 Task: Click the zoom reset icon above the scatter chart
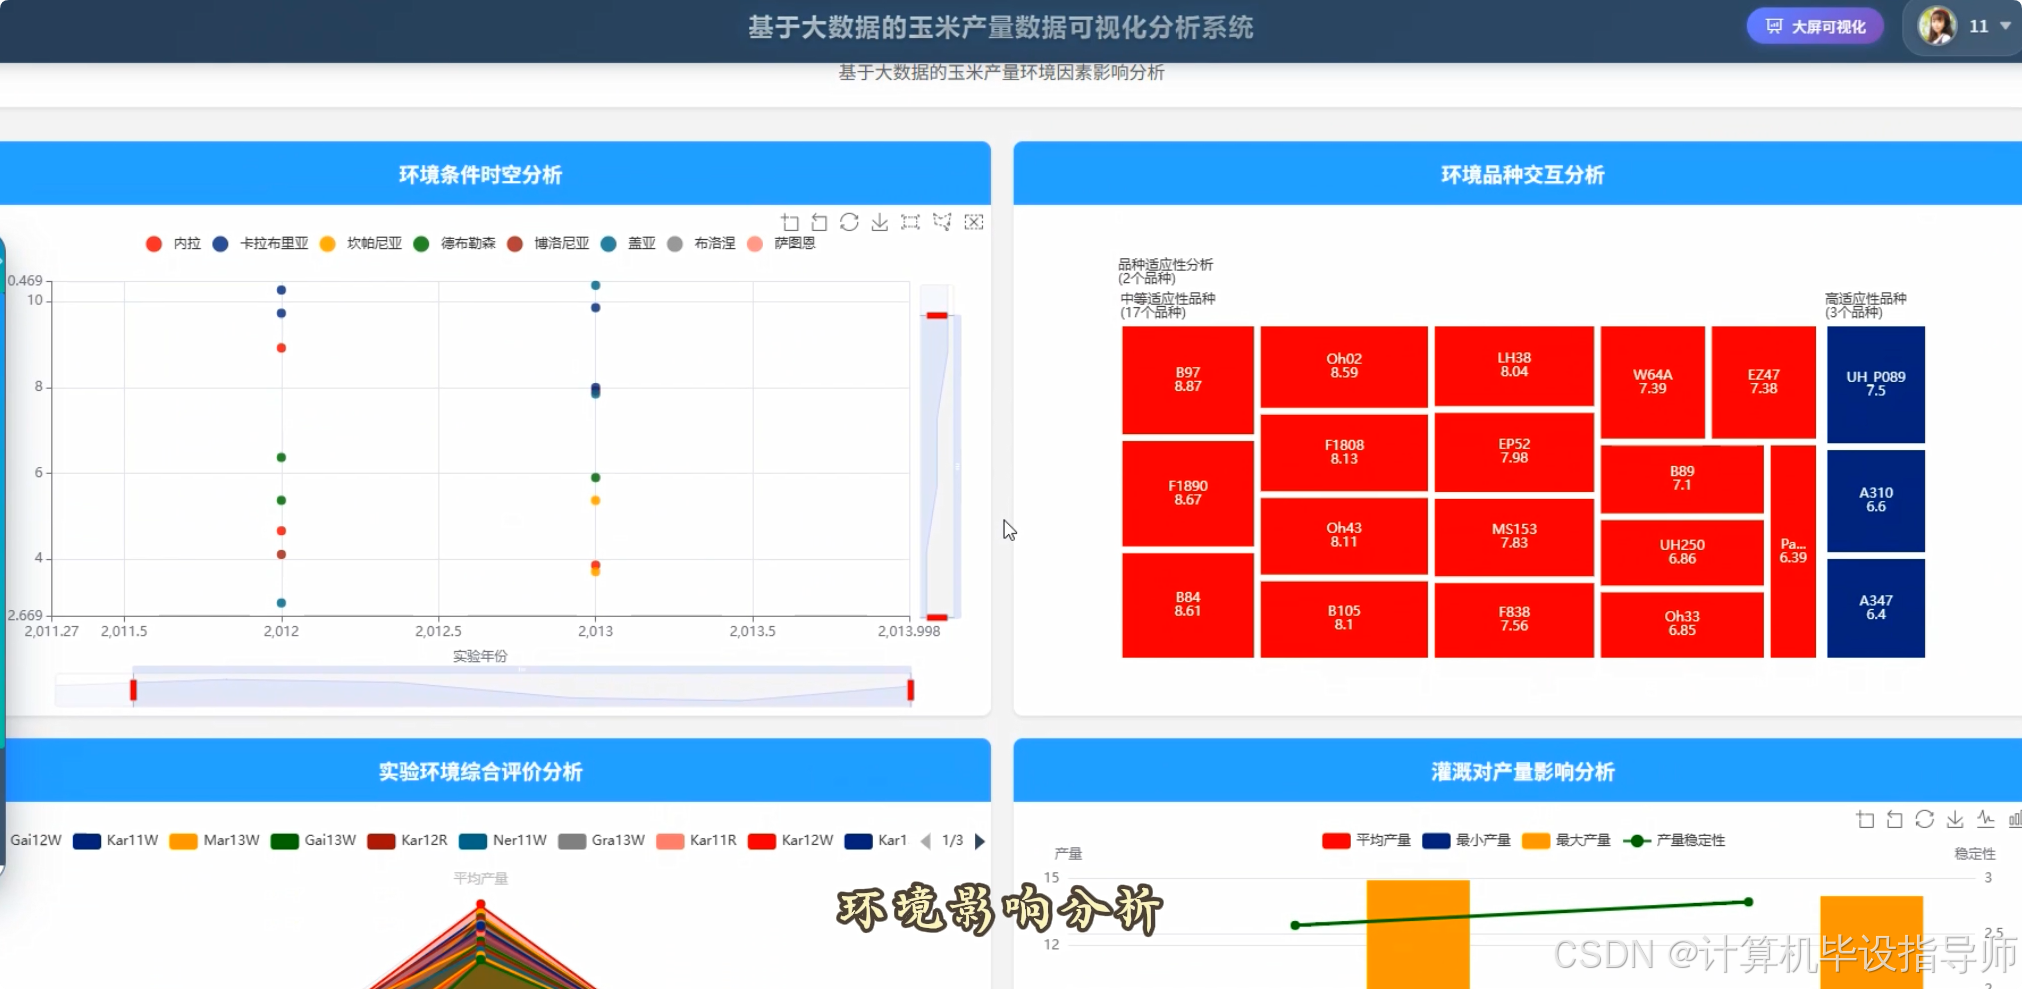coord(819,222)
